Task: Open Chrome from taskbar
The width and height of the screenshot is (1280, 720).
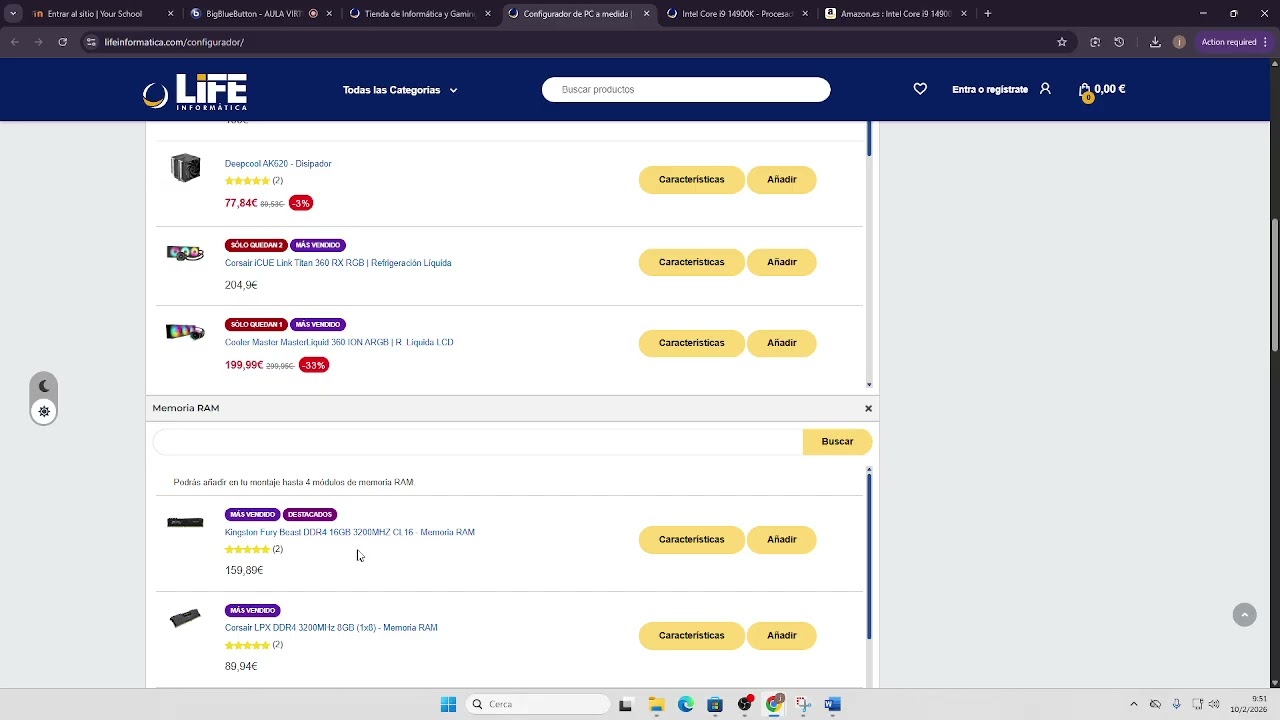Action: coord(773,704)
